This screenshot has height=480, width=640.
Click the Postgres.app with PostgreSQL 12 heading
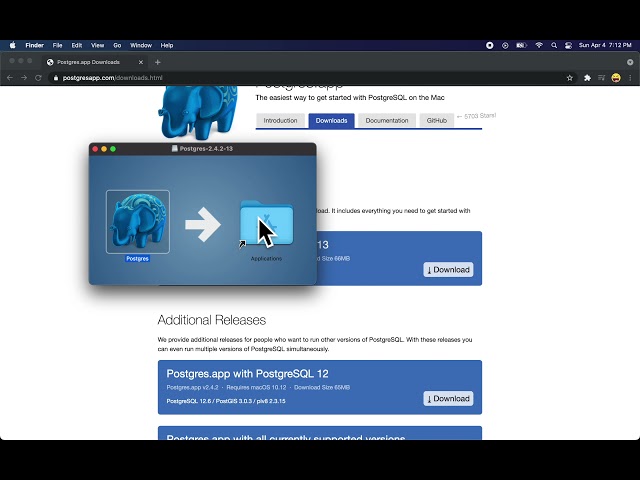click(247, 373)
